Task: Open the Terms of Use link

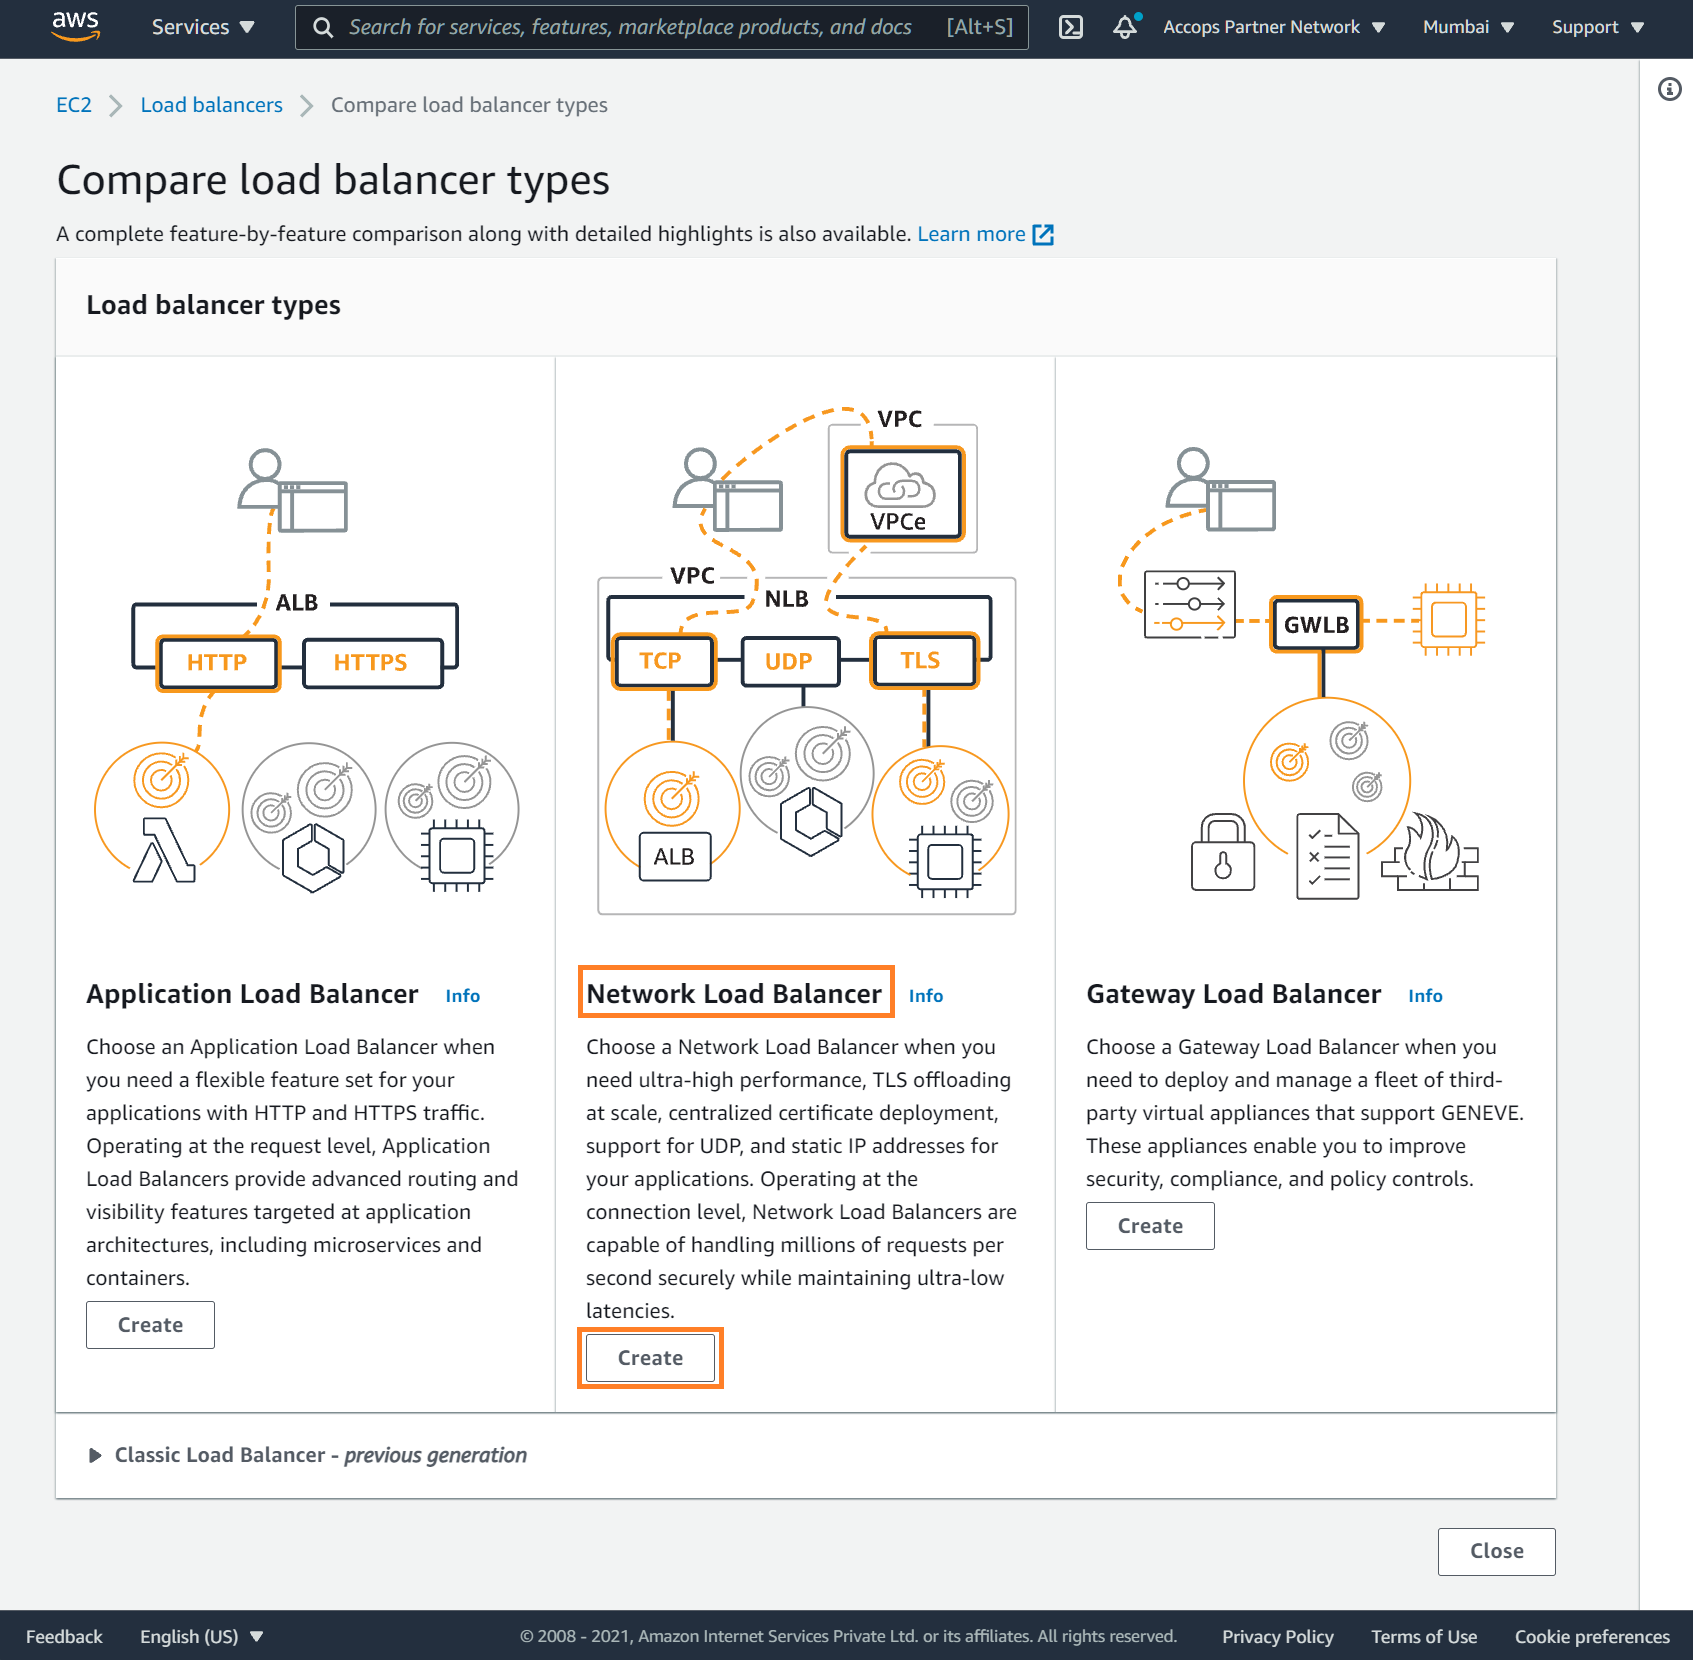Action: click(1423, 1636)
